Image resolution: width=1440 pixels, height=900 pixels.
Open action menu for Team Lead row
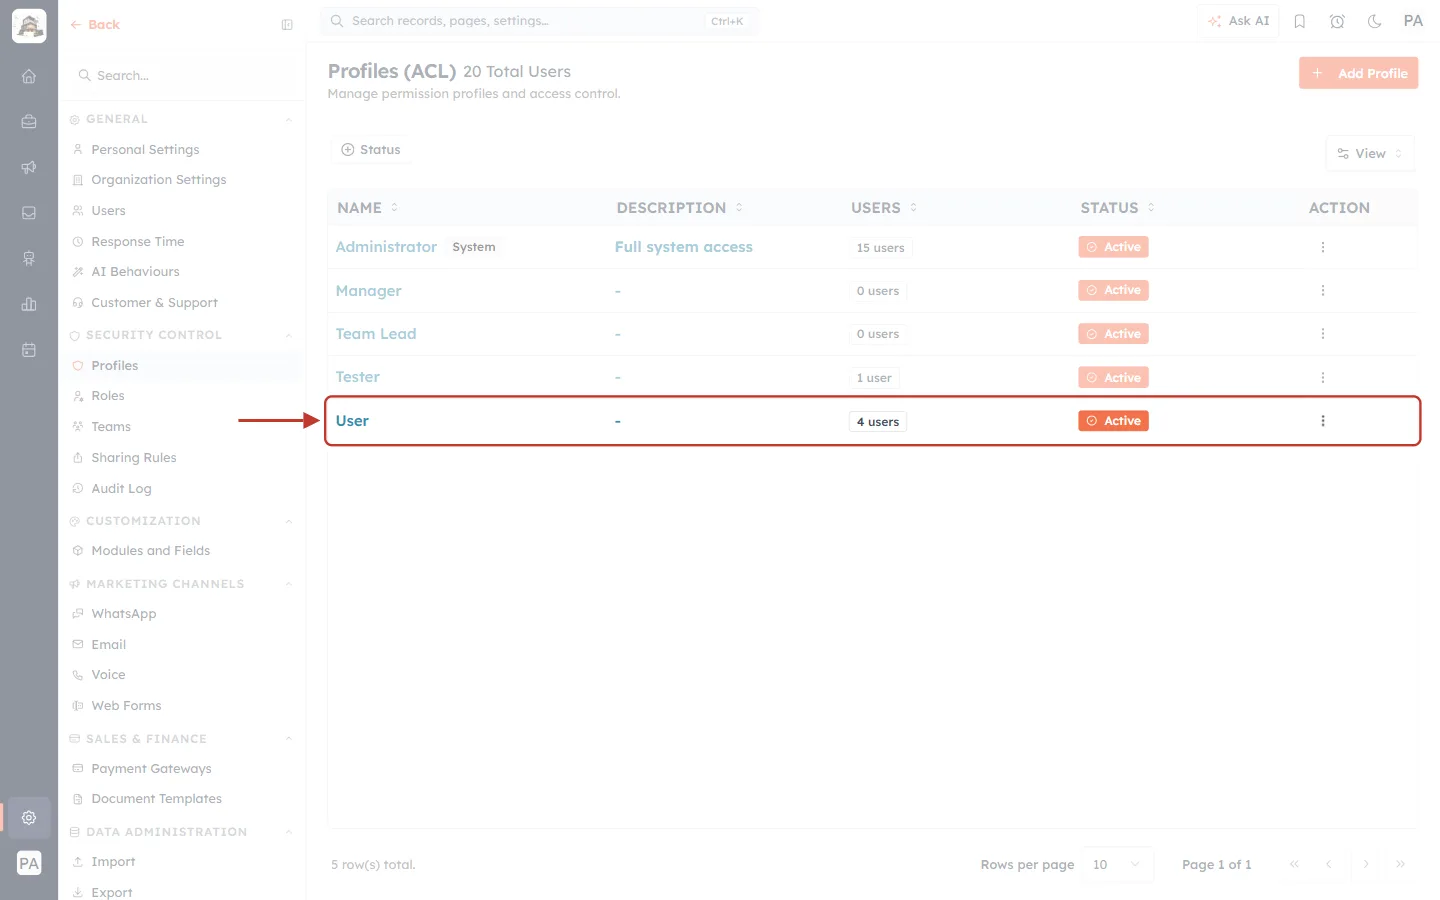[x=1322, y=334]
